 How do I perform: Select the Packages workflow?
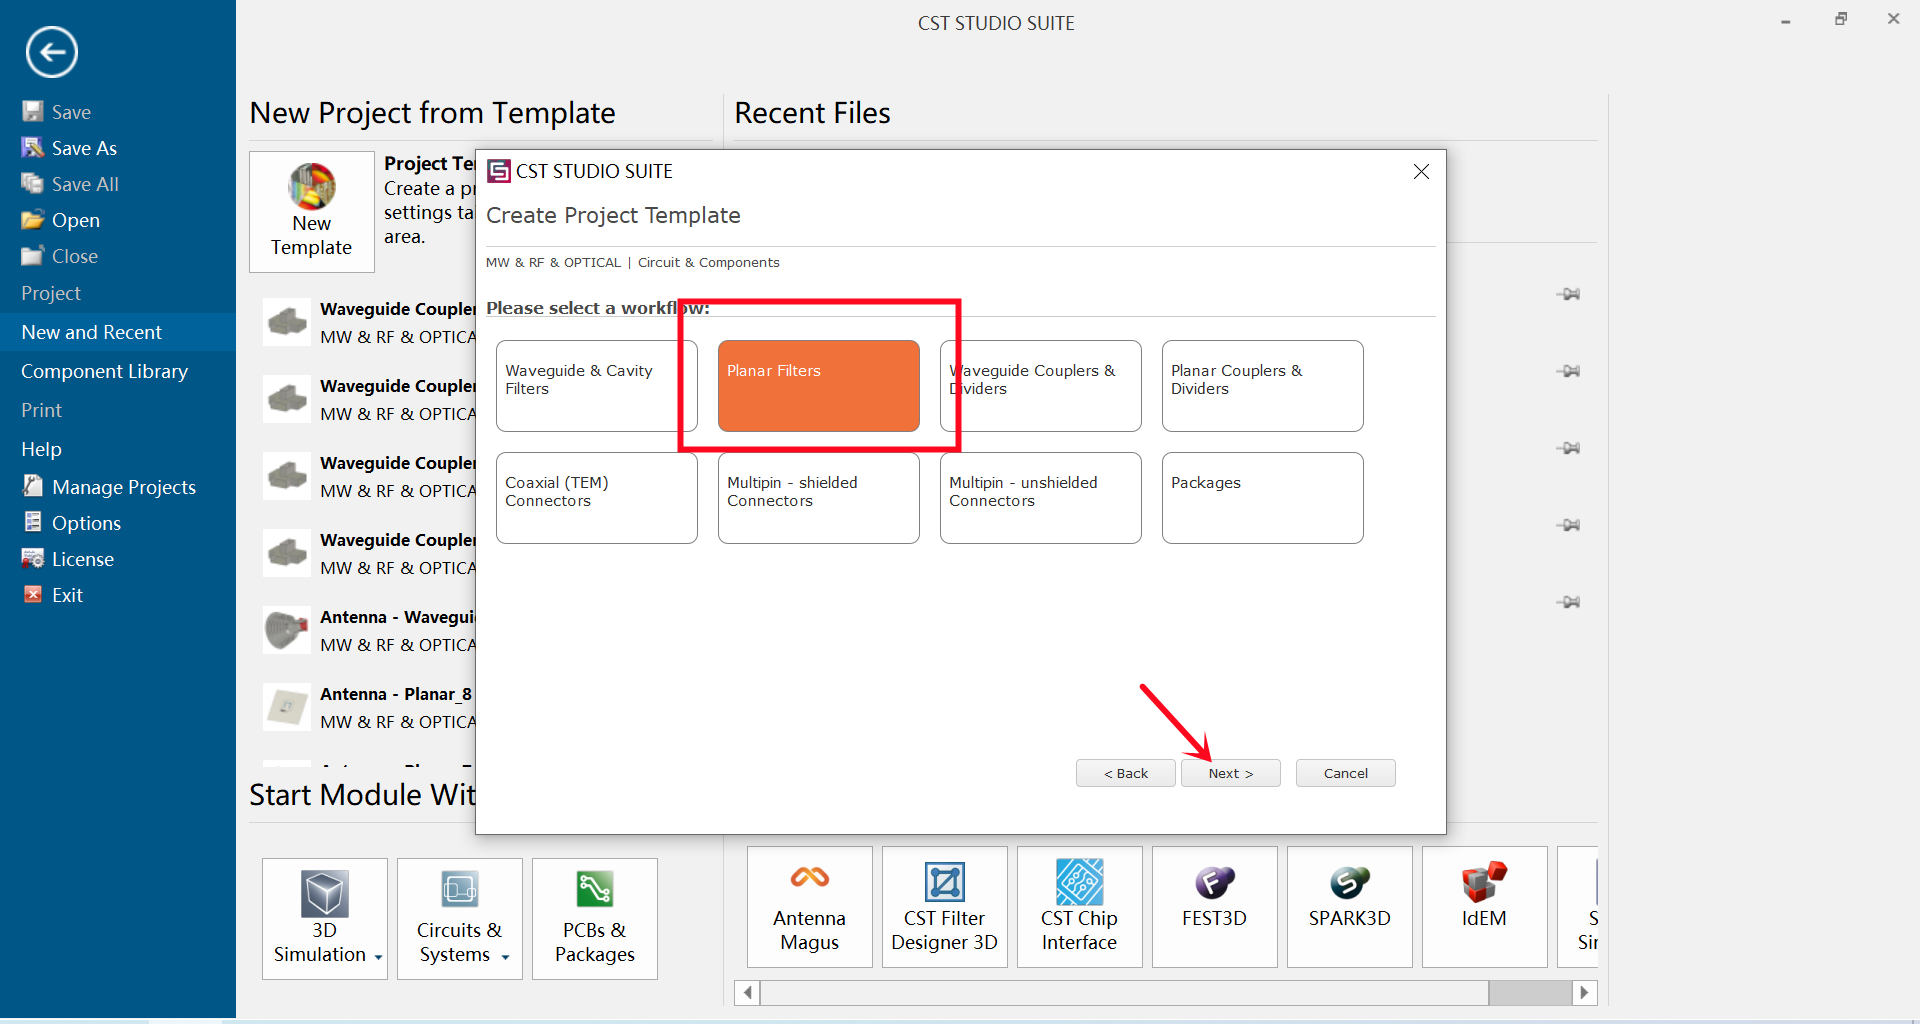1262,498
